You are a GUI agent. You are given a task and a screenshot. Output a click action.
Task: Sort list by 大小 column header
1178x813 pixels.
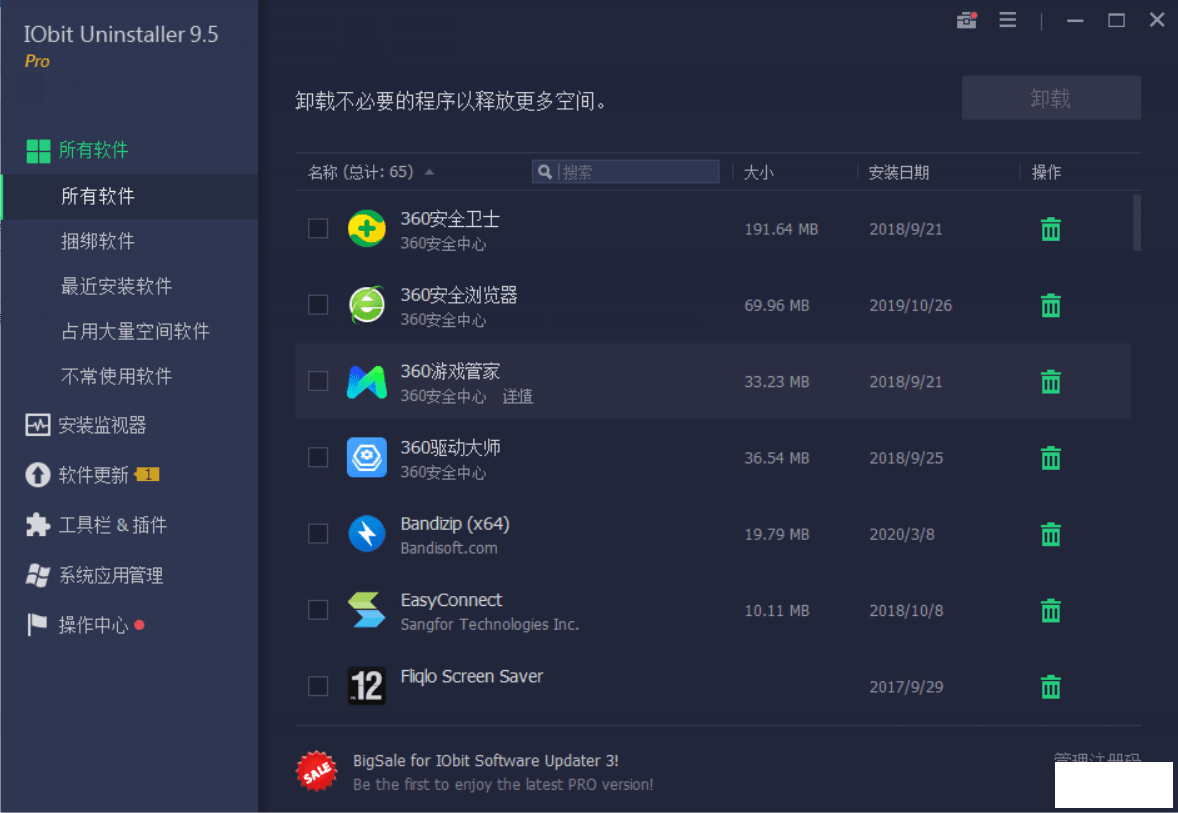(x=758, y=173)
